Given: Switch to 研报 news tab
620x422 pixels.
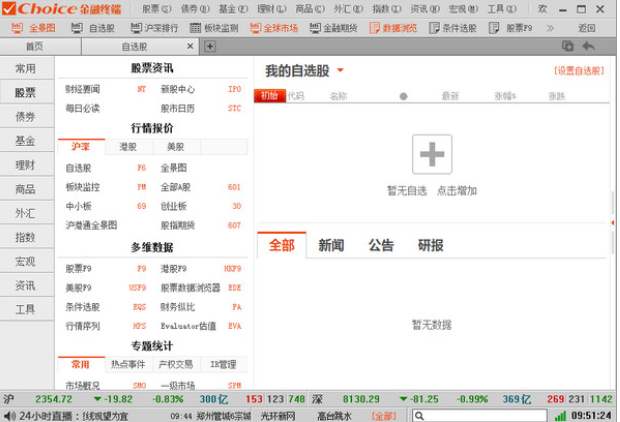Looking at the screenshot, I should click(431, 245).
